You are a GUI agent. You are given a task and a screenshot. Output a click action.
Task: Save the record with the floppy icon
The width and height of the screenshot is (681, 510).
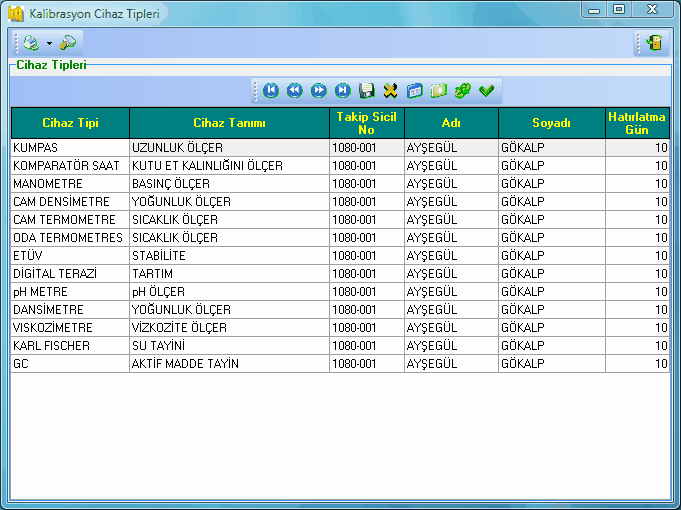click(367, 91)
